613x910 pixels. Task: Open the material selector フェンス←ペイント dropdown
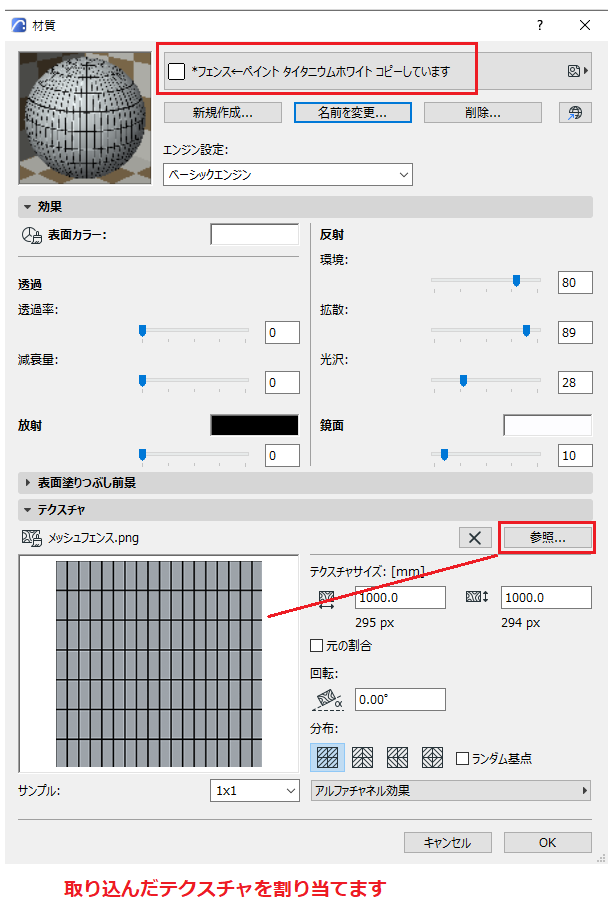click(x=377, y=71)
